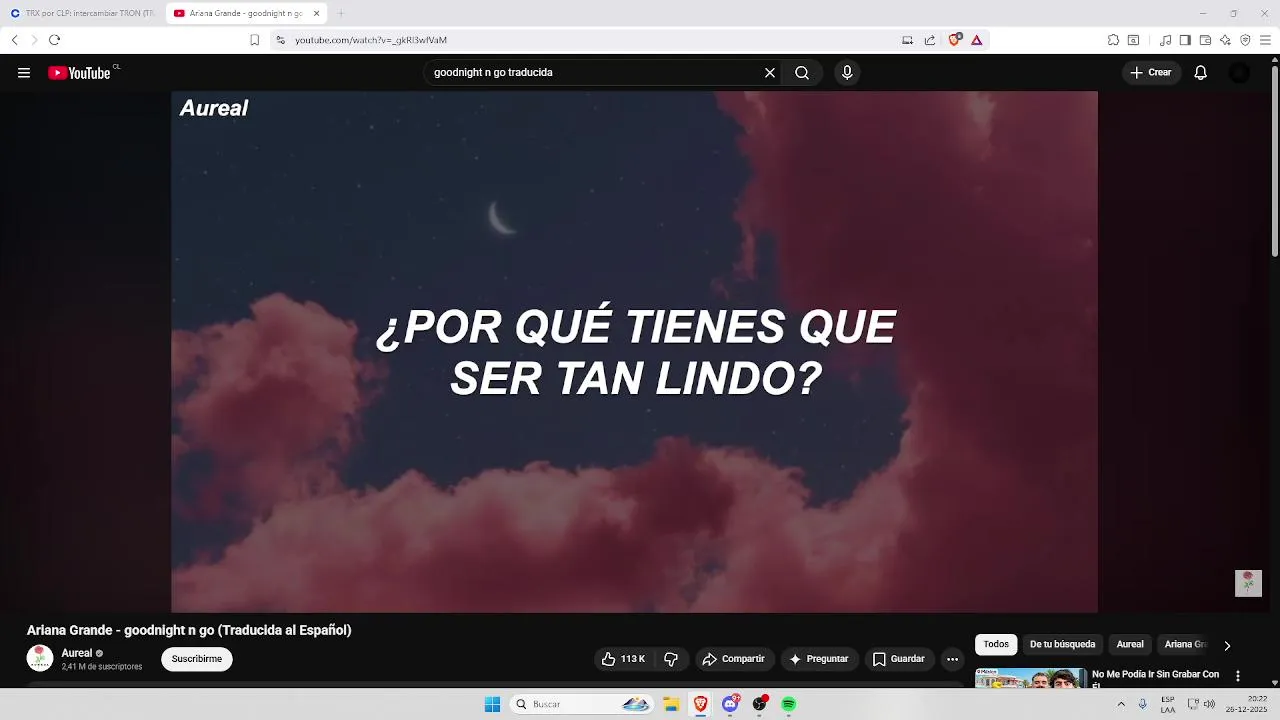Image resolution: width=1280 pixels, height=720 pixels.
Task: Click the Crear button
Action: (x=1151, y=73)
